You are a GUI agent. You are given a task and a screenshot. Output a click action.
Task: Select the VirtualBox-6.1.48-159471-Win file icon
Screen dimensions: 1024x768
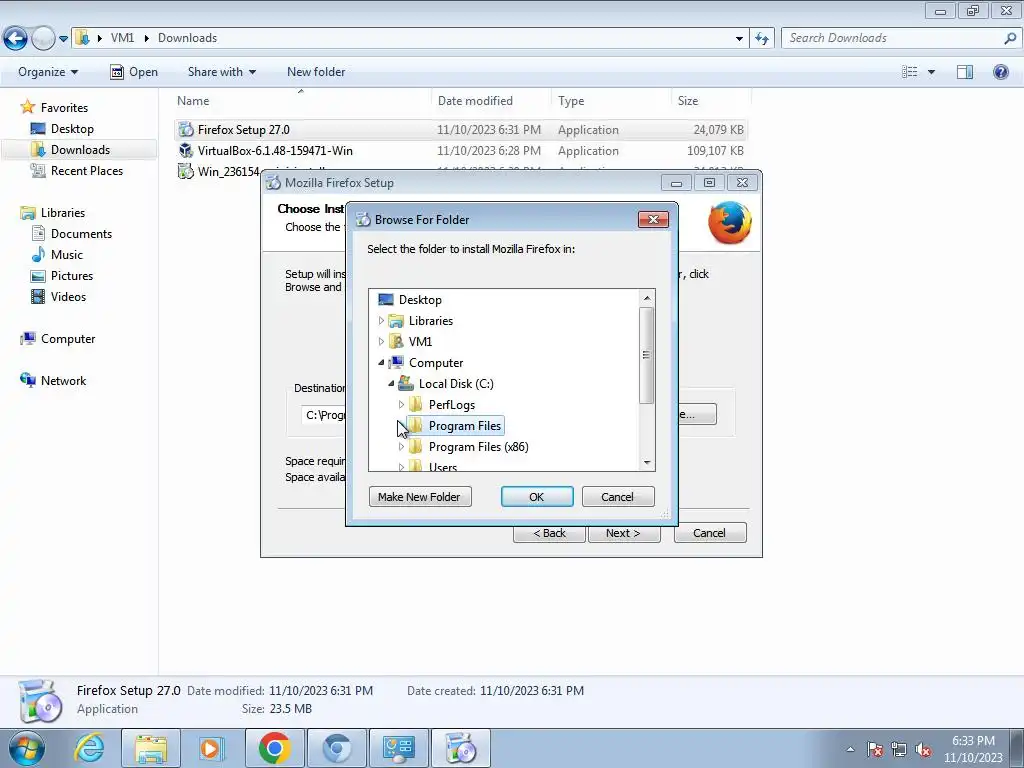186,150
